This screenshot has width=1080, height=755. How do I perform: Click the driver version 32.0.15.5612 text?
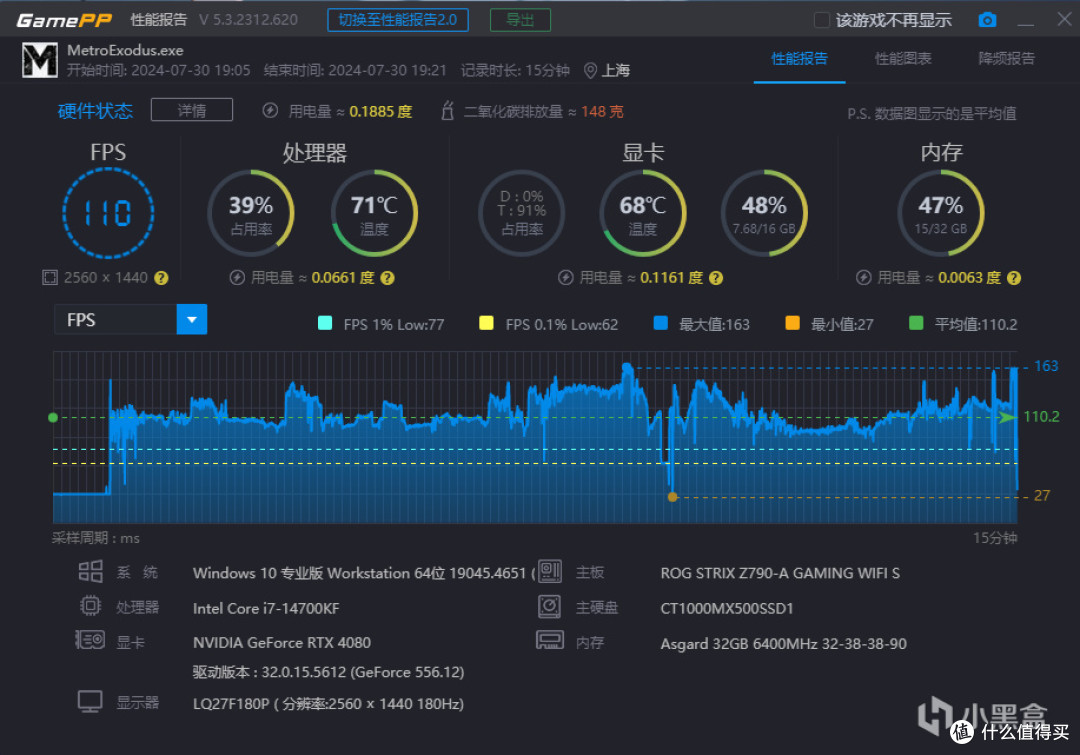click(329, 672)
